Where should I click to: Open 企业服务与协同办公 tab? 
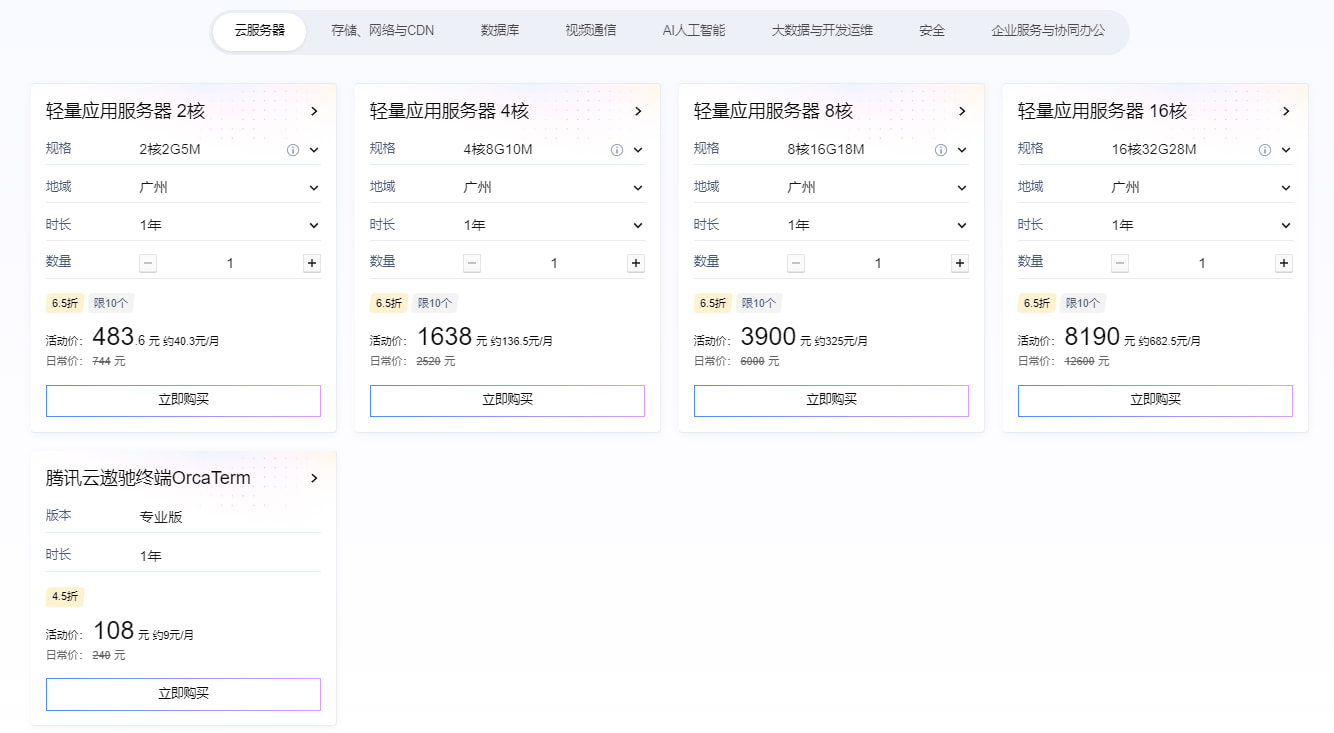pos(1049,31)
